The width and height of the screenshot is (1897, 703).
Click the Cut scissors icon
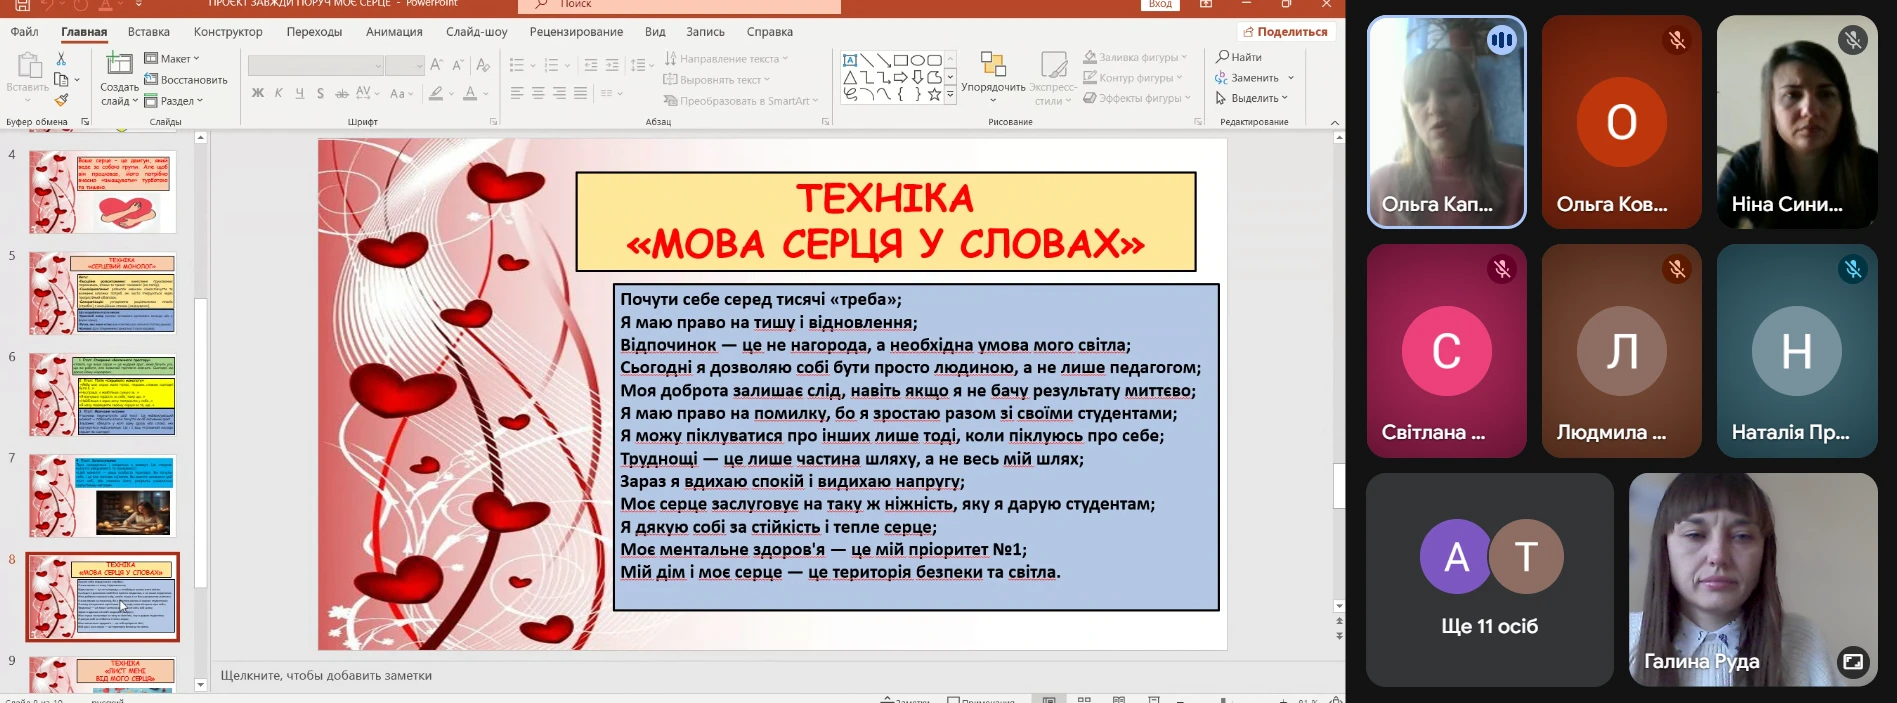coord(61,60)
